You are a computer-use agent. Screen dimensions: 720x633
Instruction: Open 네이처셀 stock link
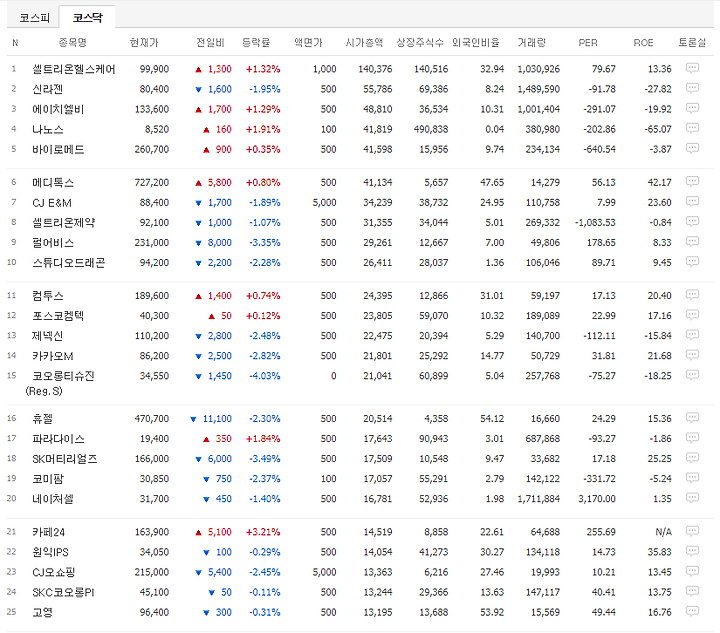53,499
